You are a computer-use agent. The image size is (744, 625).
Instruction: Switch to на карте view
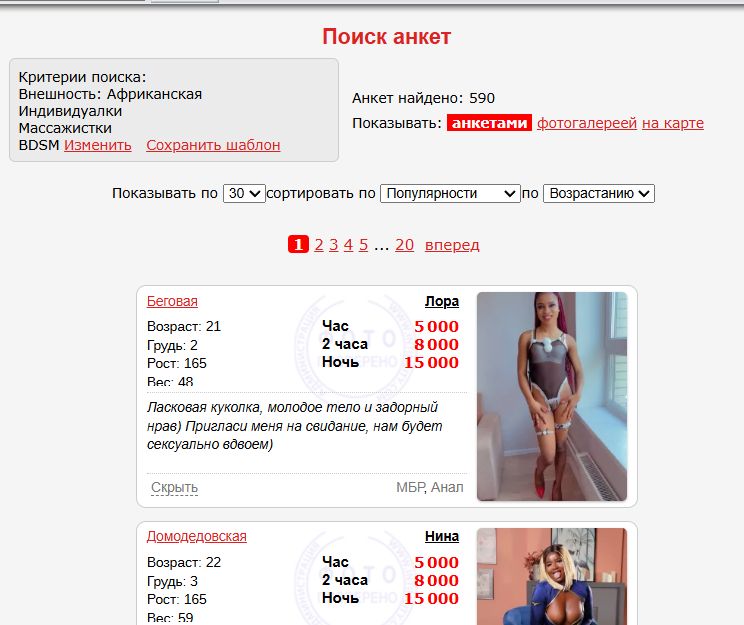click(x=673, y=123)
